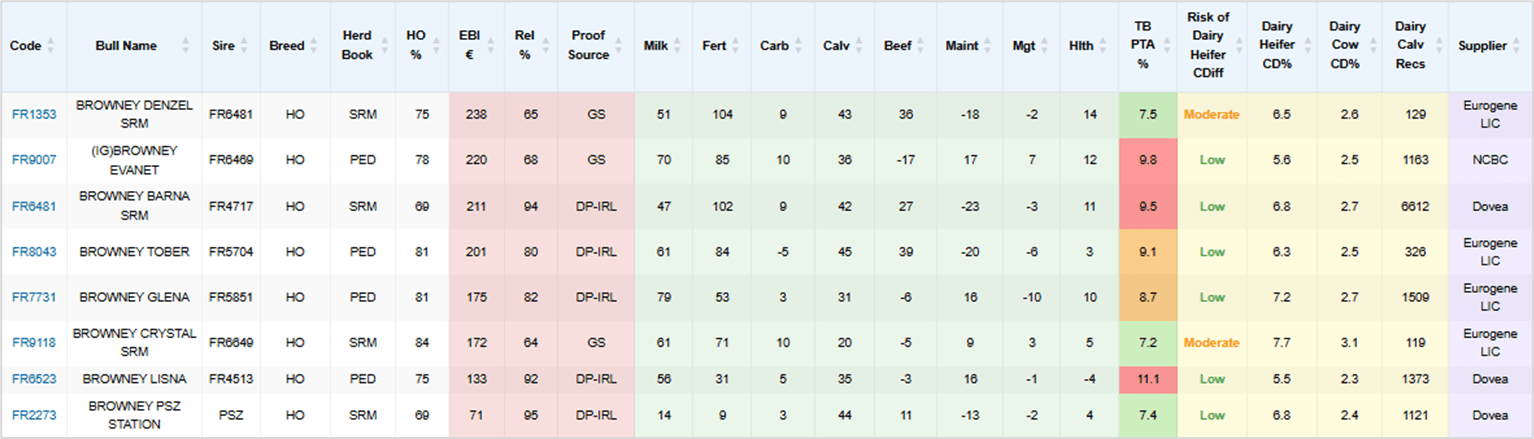Click red TB PTA value 11.1 cell
This screenshot has width=1534, height=439.
click(x=1148, y=379)
